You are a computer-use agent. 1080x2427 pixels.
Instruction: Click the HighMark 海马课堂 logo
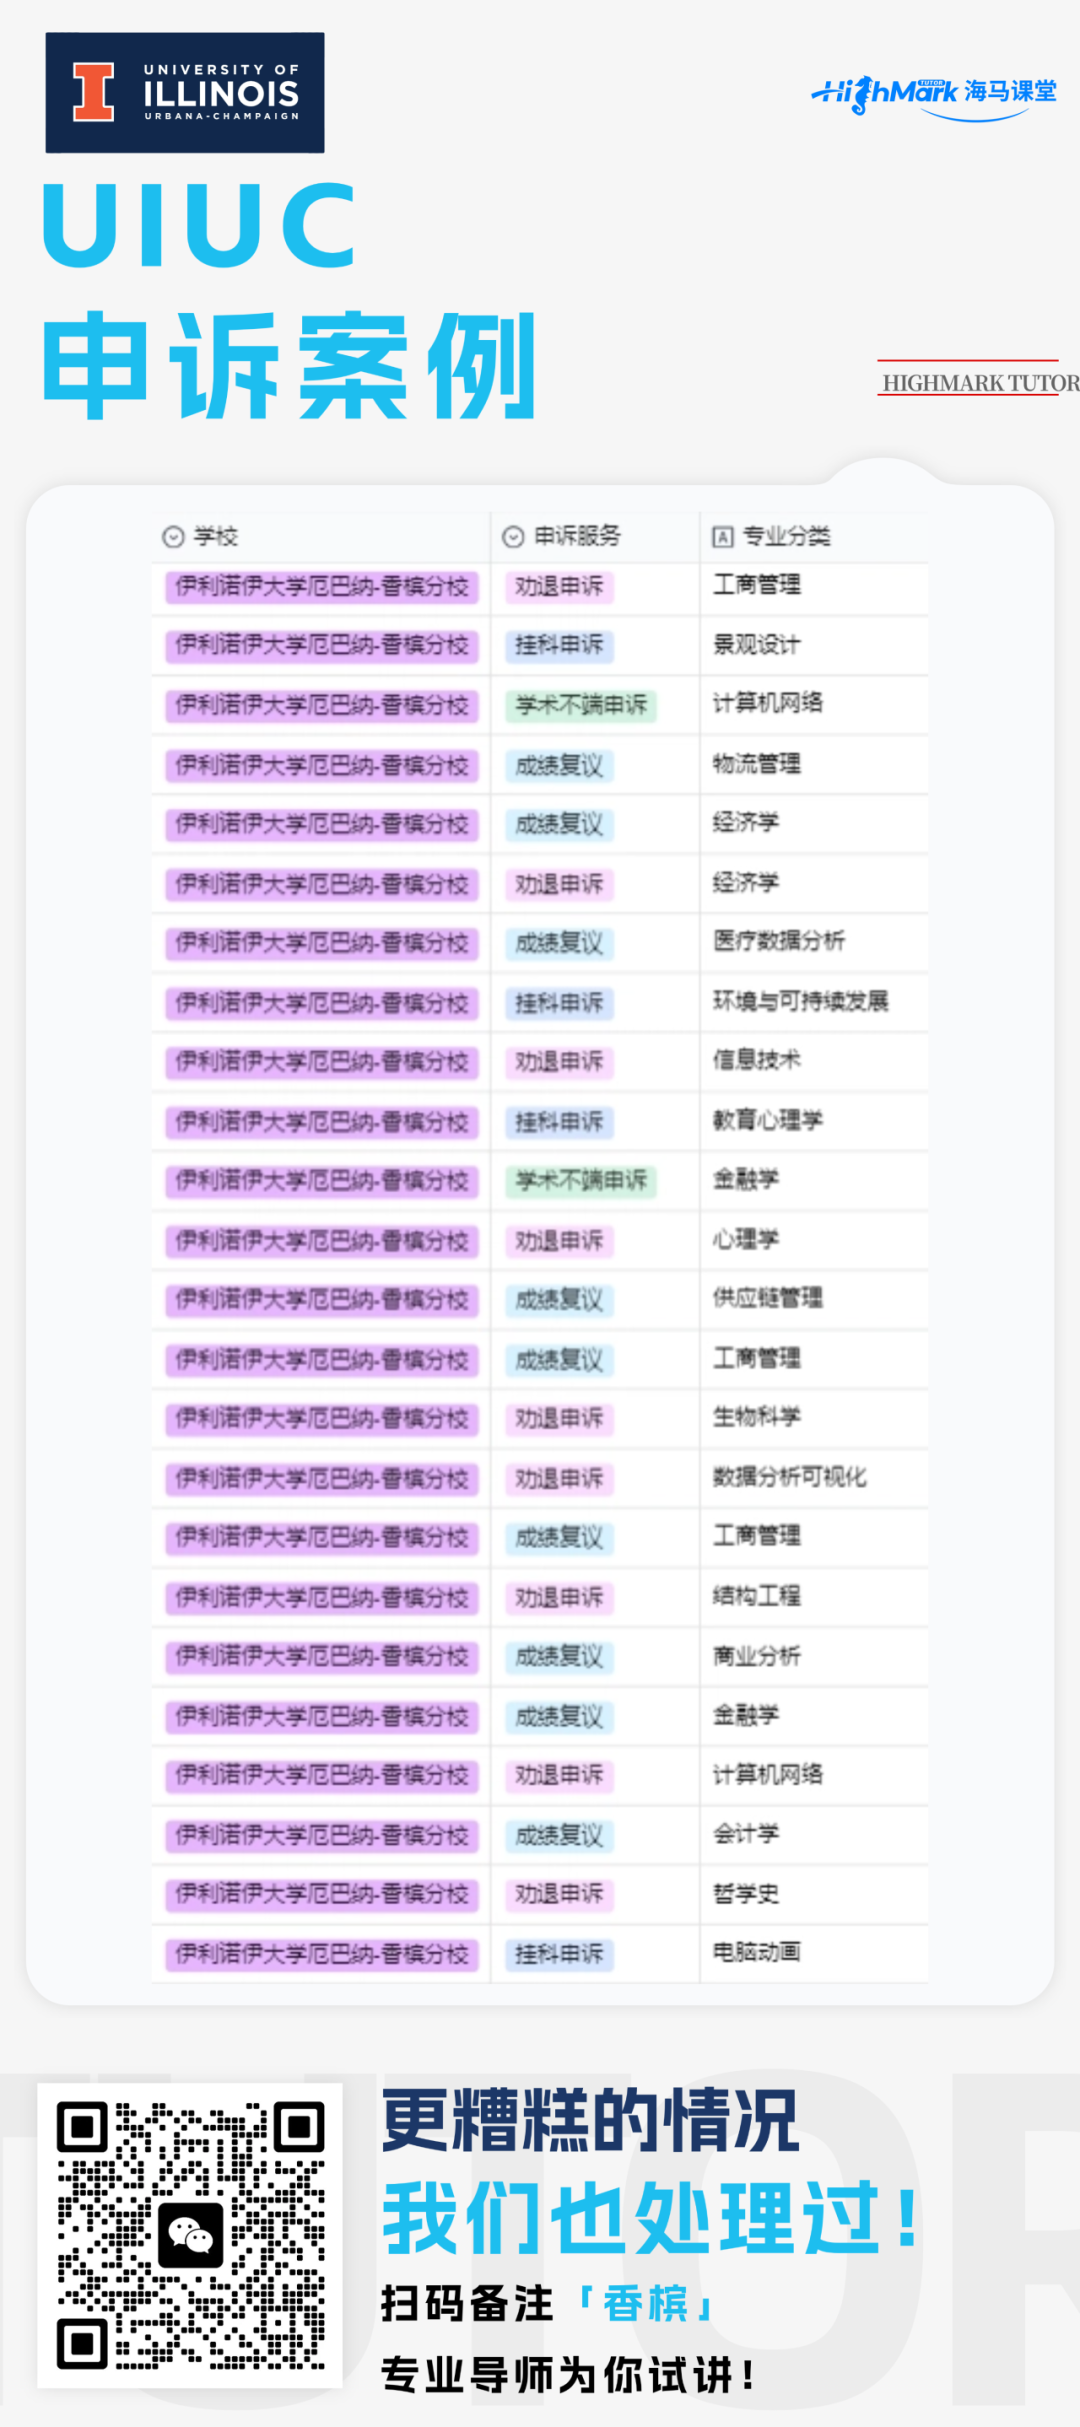(x=933, y=94)
